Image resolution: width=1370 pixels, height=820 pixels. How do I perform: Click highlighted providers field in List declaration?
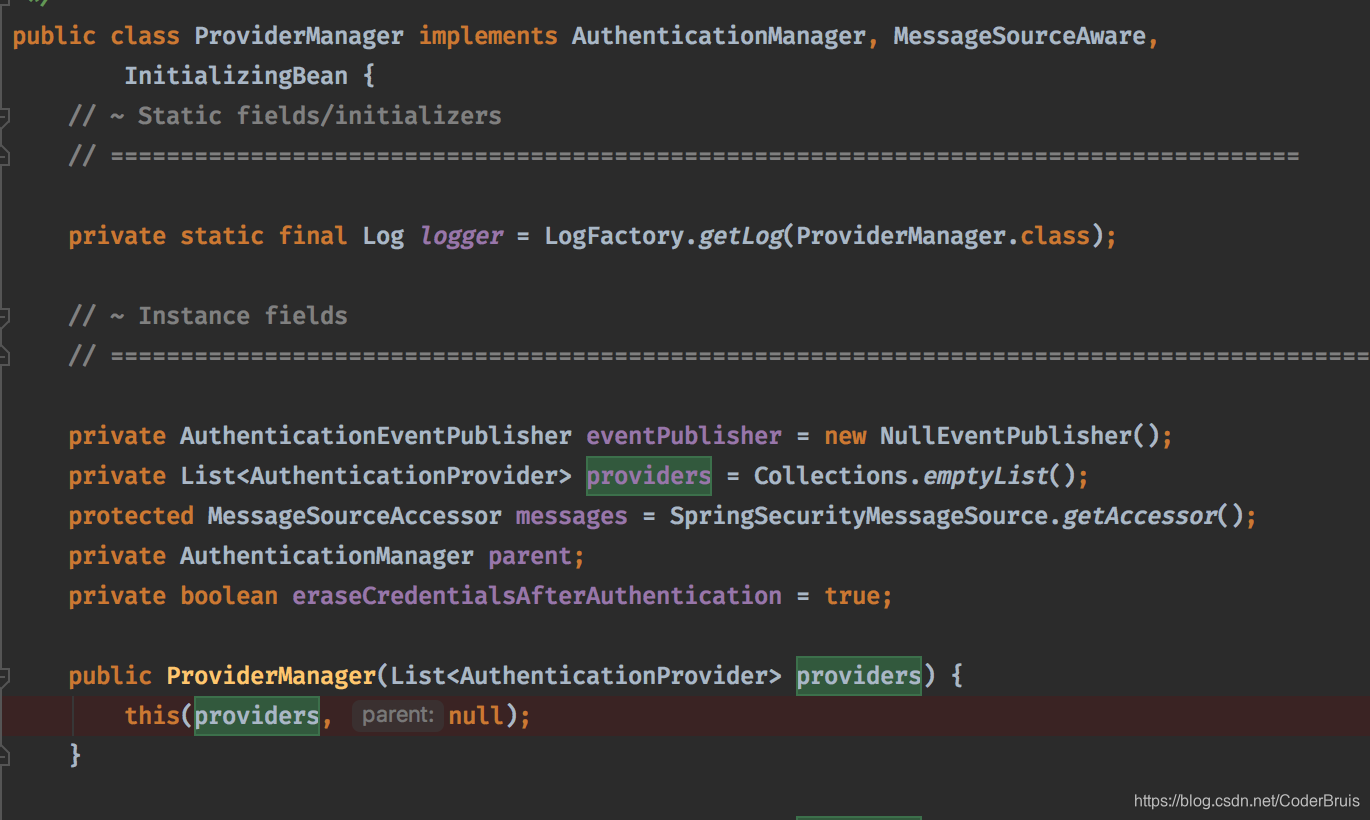point(649,476)
